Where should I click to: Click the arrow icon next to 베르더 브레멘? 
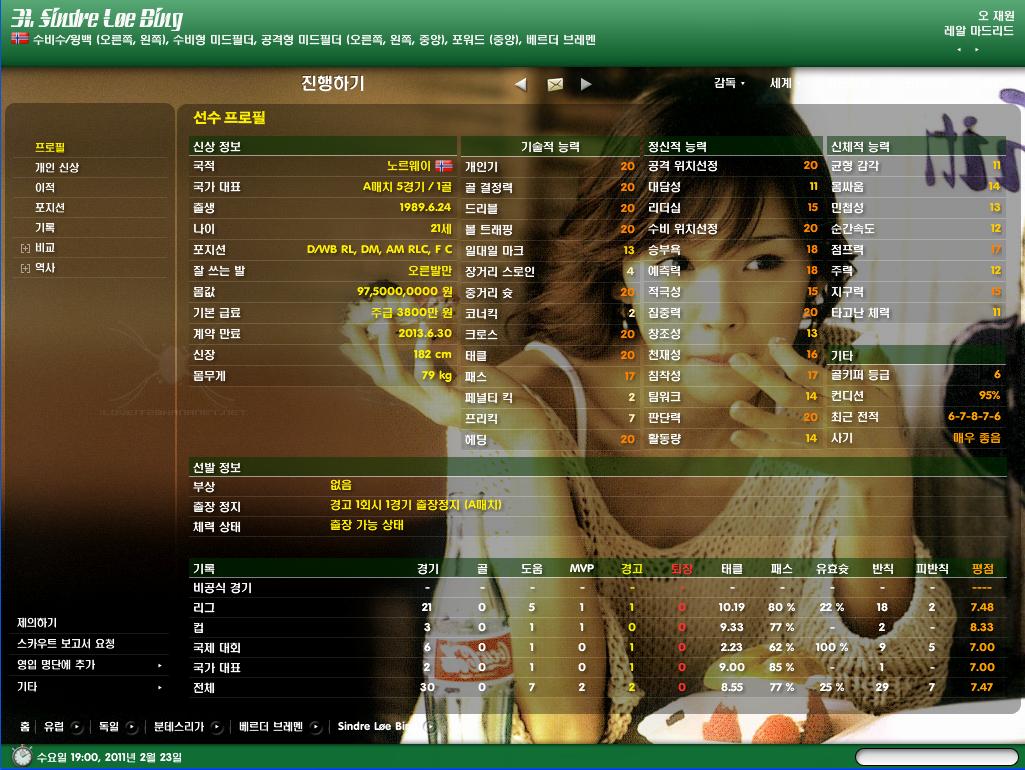[316, 727]
